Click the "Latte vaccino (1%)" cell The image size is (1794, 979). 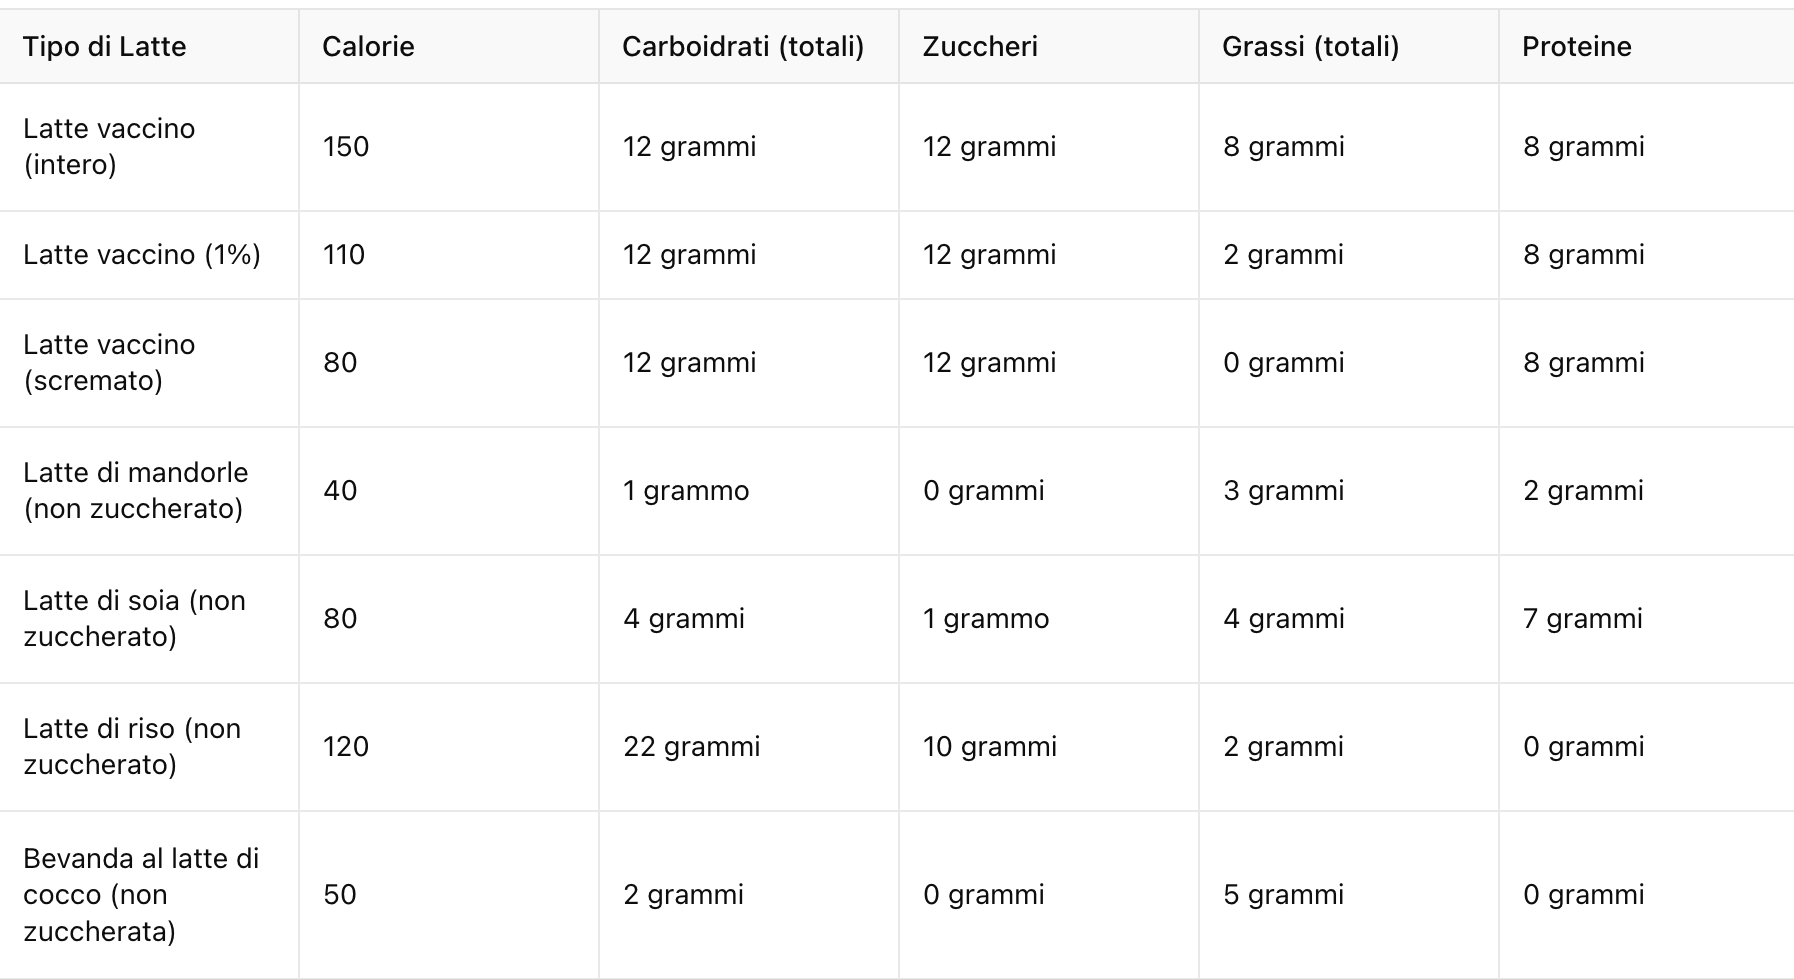pos(142,255)
